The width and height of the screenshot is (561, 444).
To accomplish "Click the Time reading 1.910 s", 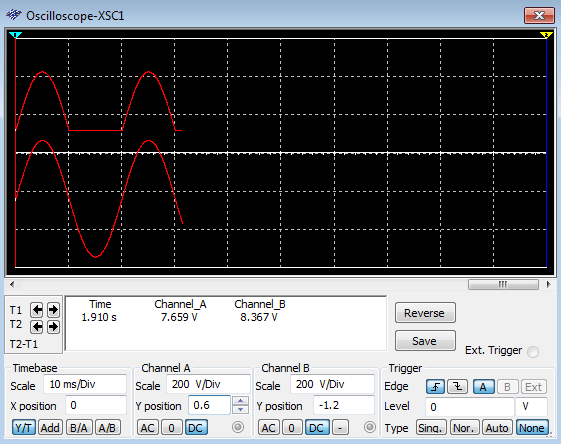I will click(x=99, y=317).
